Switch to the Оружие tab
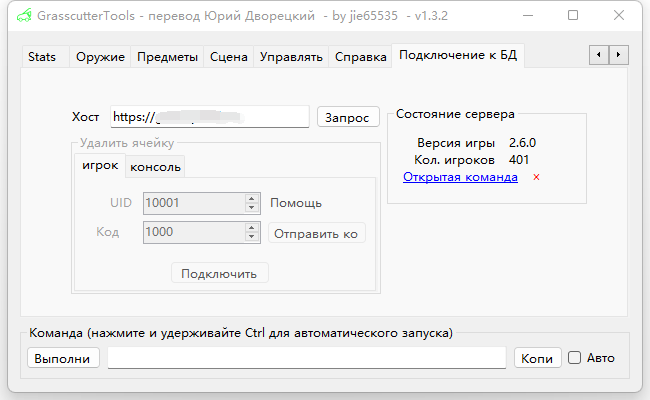The width and height of the screenshot is (650, 400). [x=100, y=57]
